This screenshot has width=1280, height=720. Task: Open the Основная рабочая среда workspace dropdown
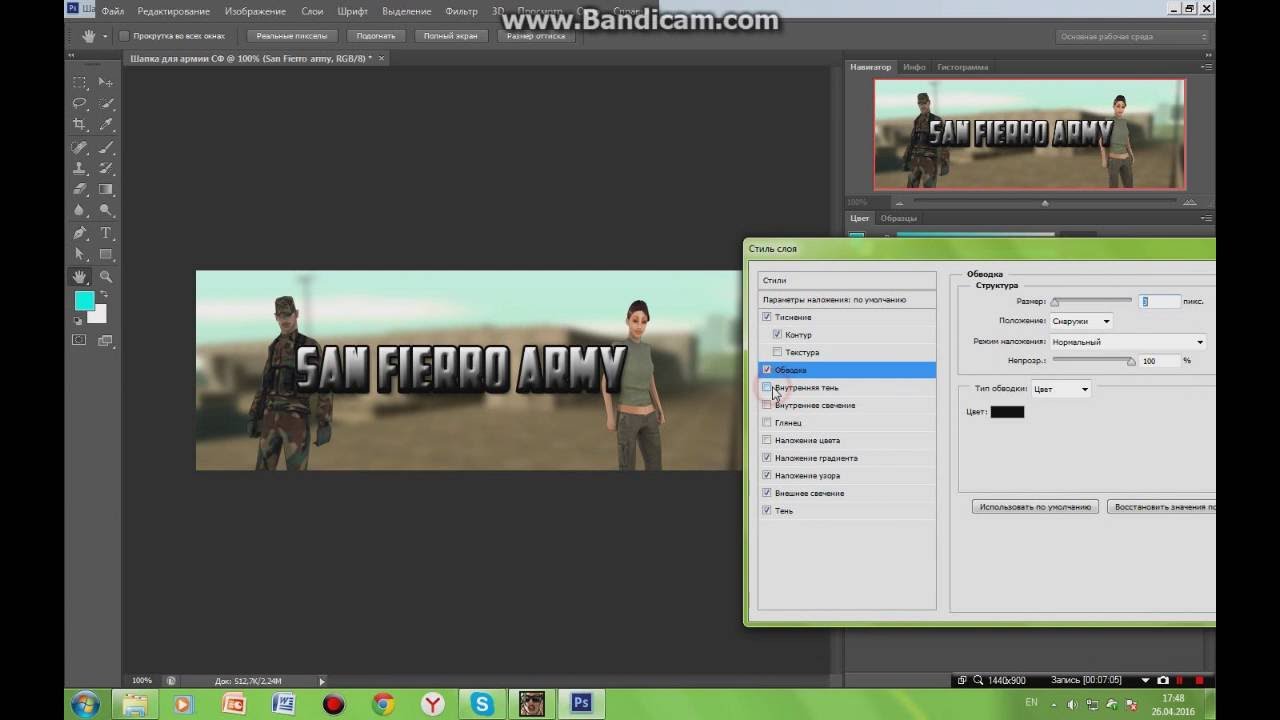[x=1133, y=36]
